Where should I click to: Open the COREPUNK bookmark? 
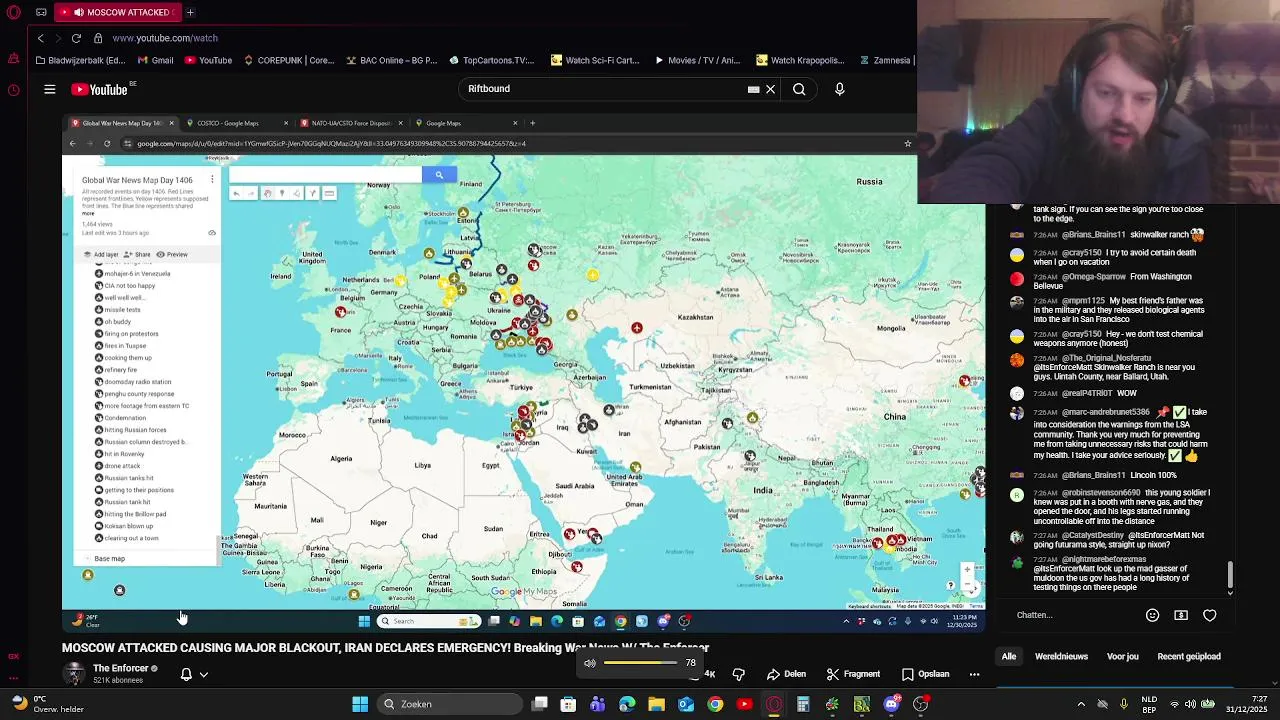(288, 60)
